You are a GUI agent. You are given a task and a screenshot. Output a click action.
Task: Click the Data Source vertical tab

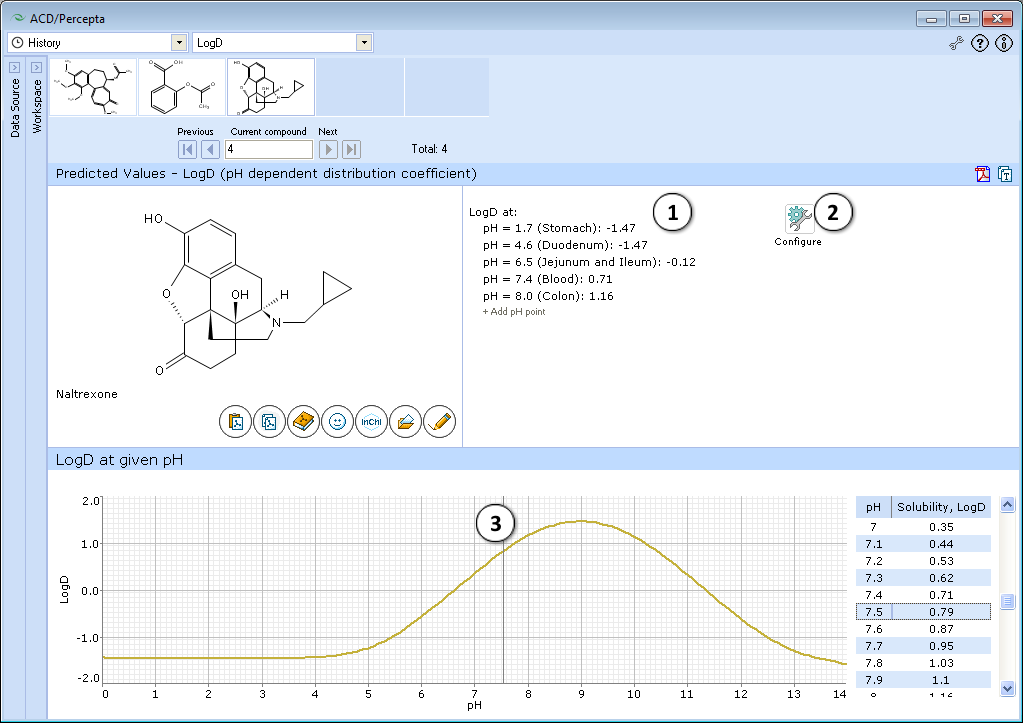[15, 108]
